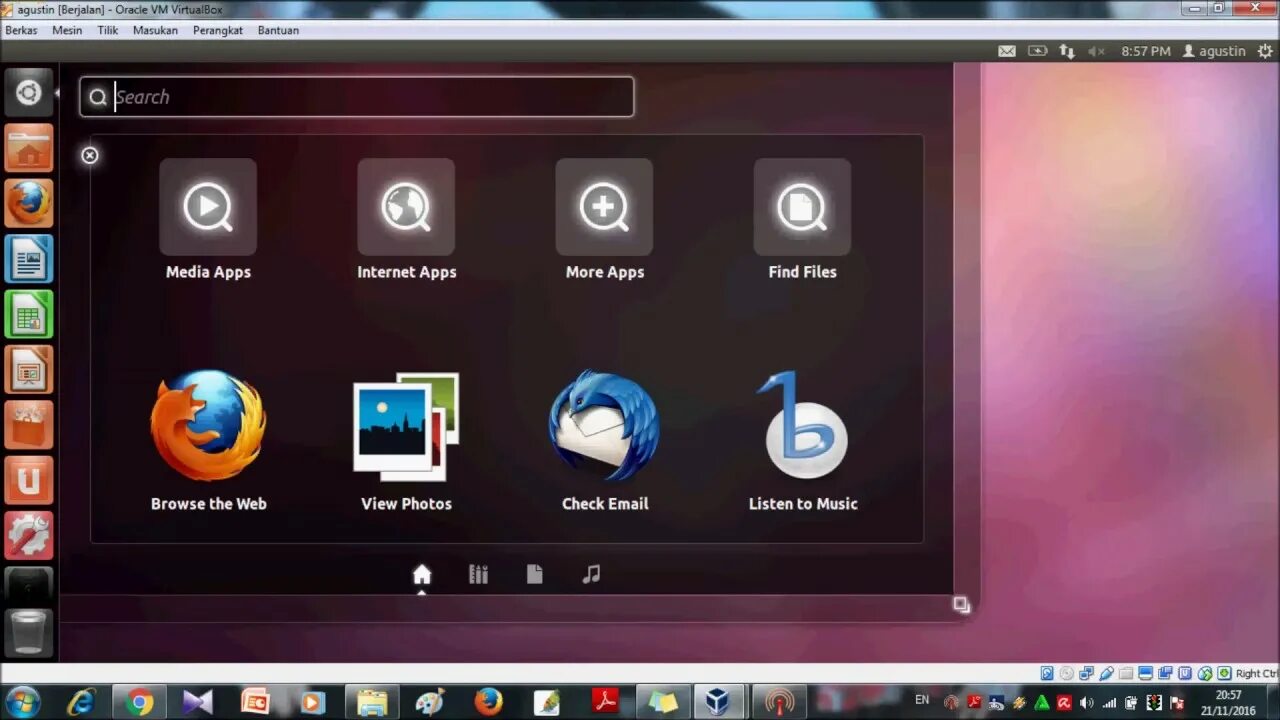The height and width of the screenshot is (720, 1280).
Task: Open Adobe Reader in Windows taskbar
Action: 605,702
